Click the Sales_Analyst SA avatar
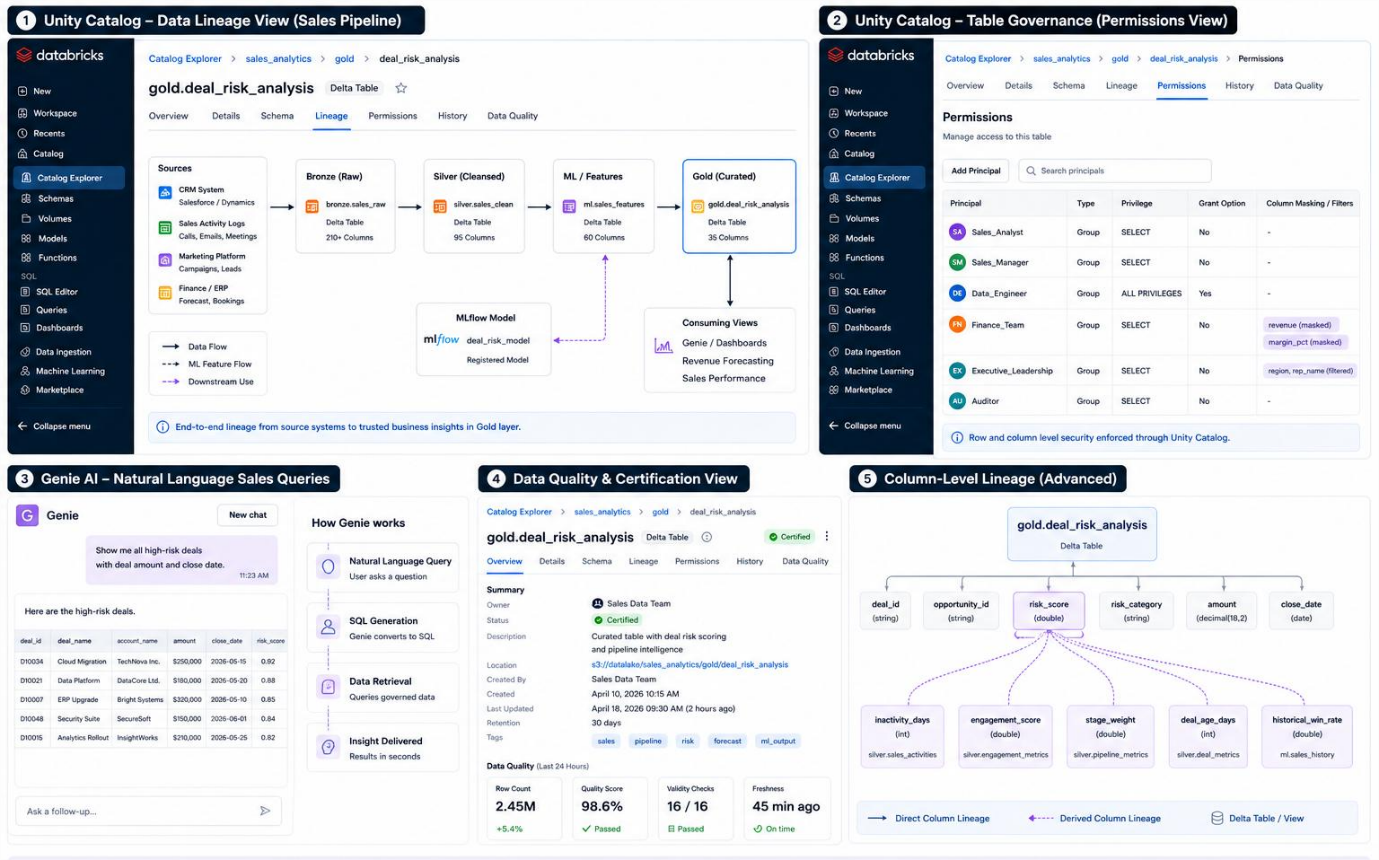 [x=957, y=232]
